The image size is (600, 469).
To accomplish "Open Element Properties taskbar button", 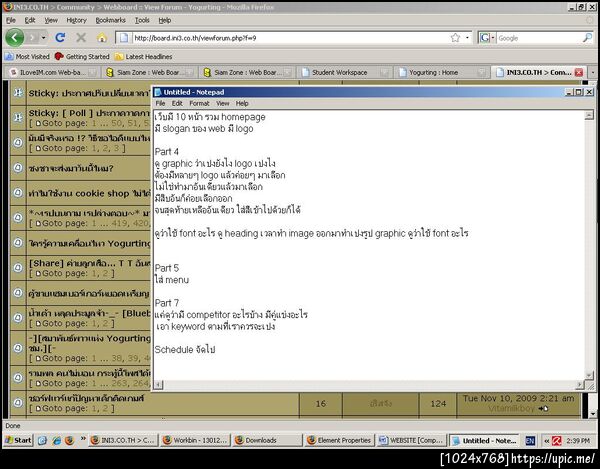I will [x=339, y=440].
